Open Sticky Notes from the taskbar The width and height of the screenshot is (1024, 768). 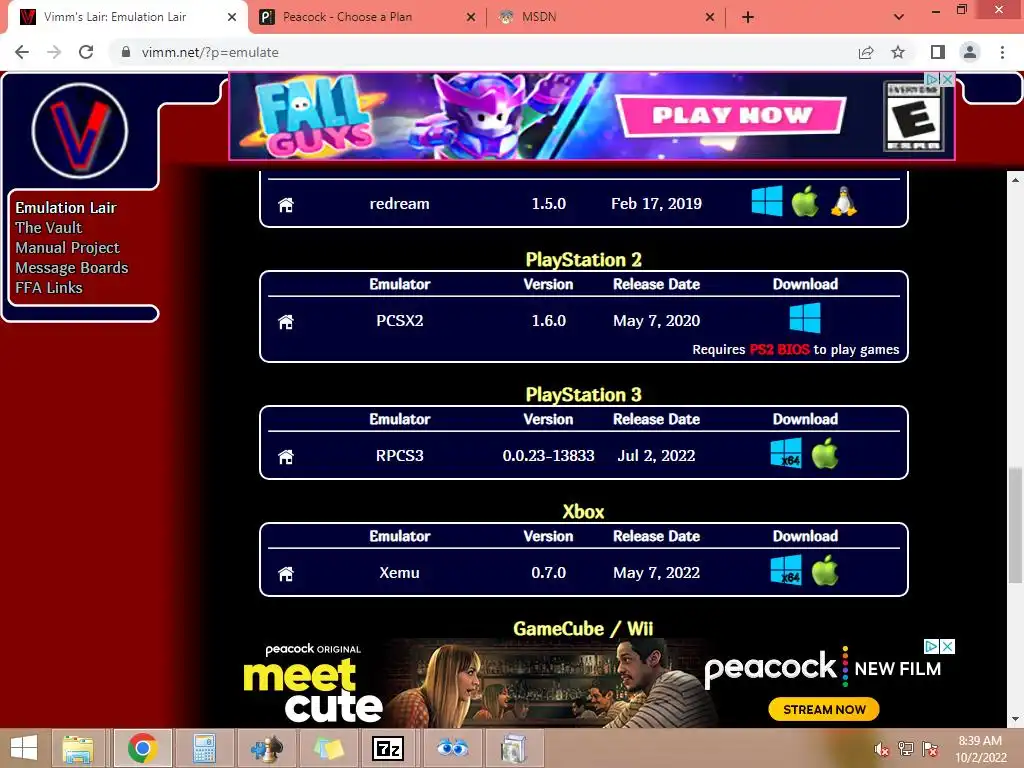tap(328, 748)
